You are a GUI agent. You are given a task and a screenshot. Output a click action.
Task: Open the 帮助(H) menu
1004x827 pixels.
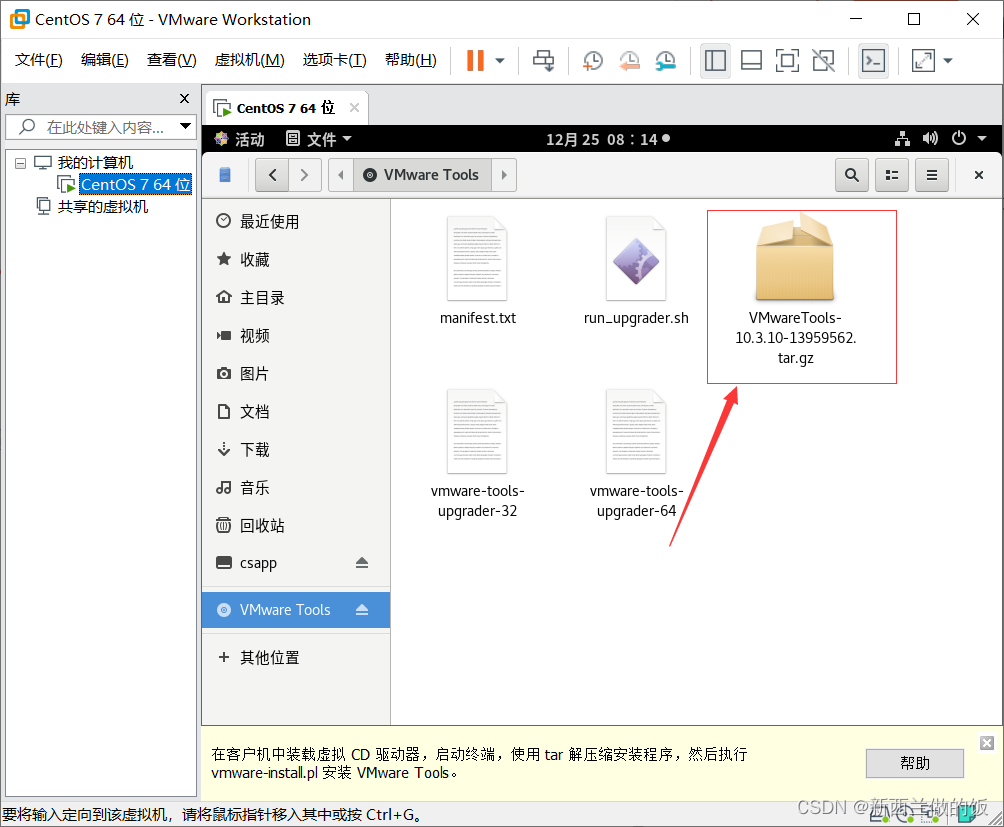point(410,60)
